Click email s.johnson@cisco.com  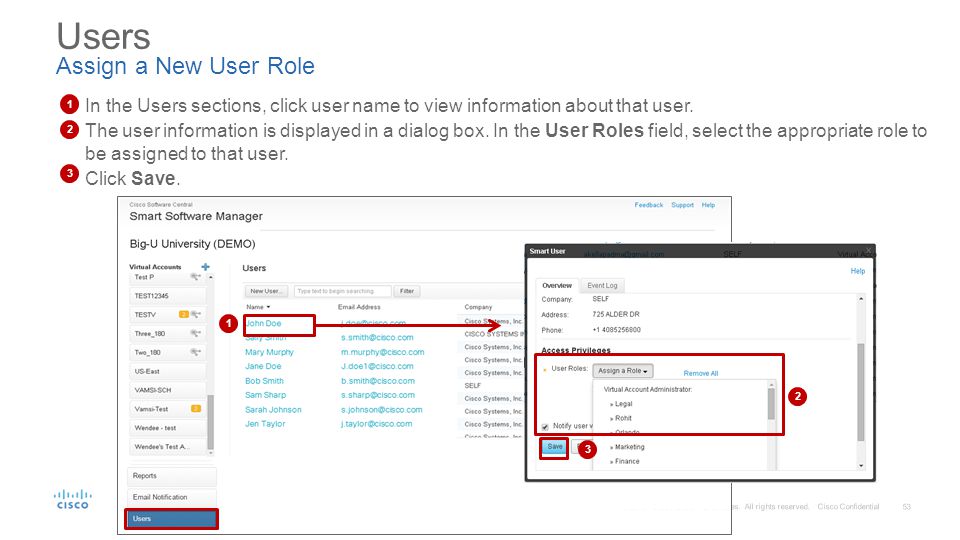point(381,410)
